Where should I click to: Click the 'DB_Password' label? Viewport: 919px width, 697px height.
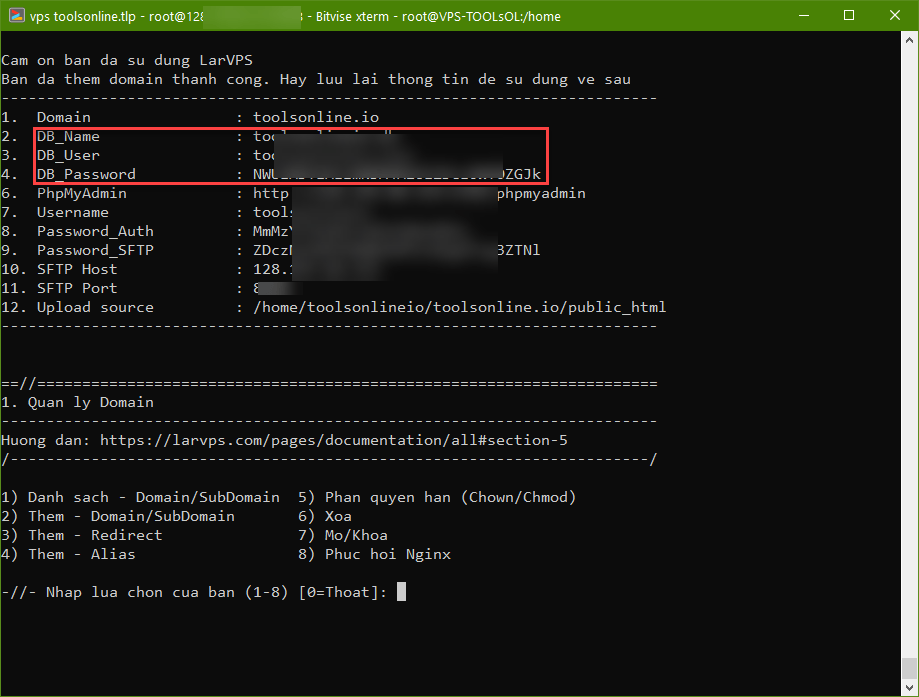pos(86,174)
